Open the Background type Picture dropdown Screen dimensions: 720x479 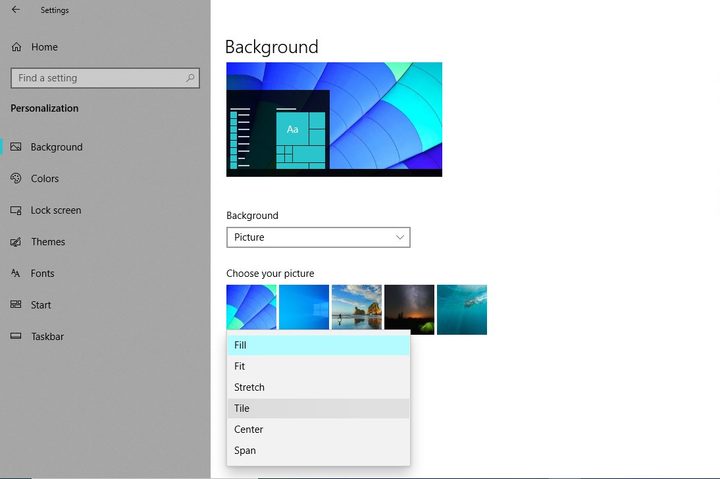(318, 237)
